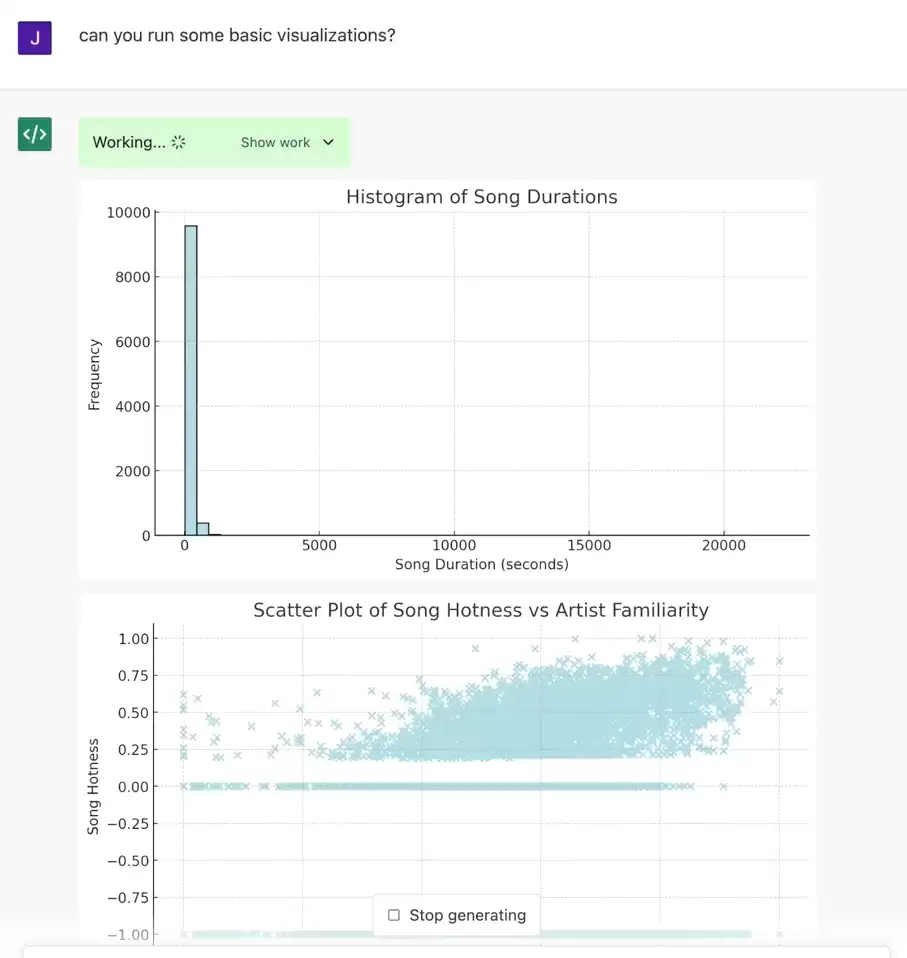Click the green Working status bar
907x958 pixels.
coord(214,142)
